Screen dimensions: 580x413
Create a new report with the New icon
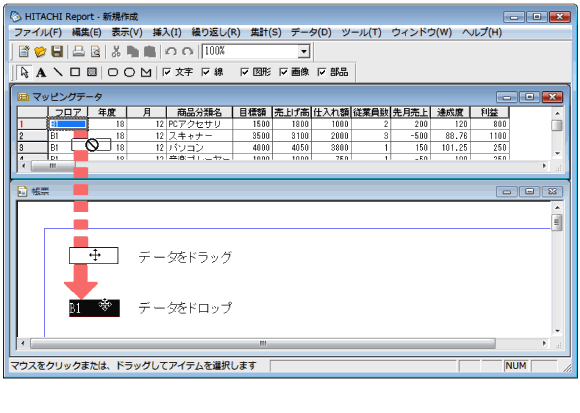(x=24, y=51)
